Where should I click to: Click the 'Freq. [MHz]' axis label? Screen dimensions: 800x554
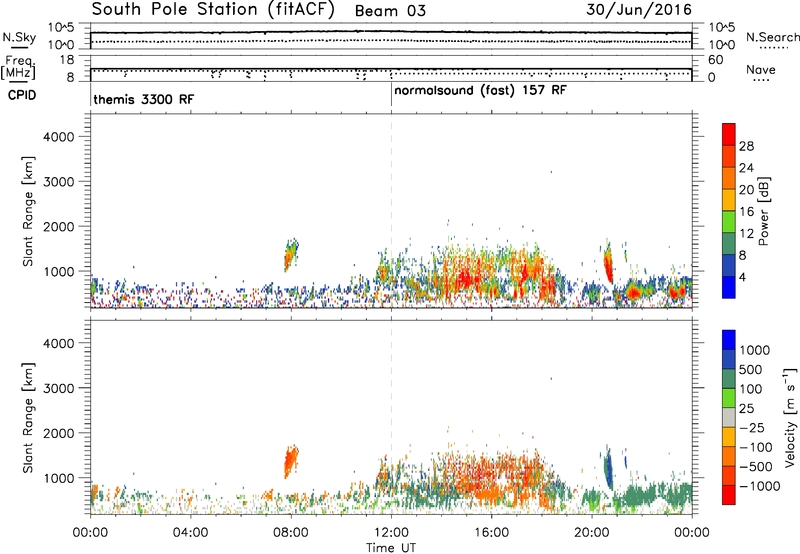18,68
